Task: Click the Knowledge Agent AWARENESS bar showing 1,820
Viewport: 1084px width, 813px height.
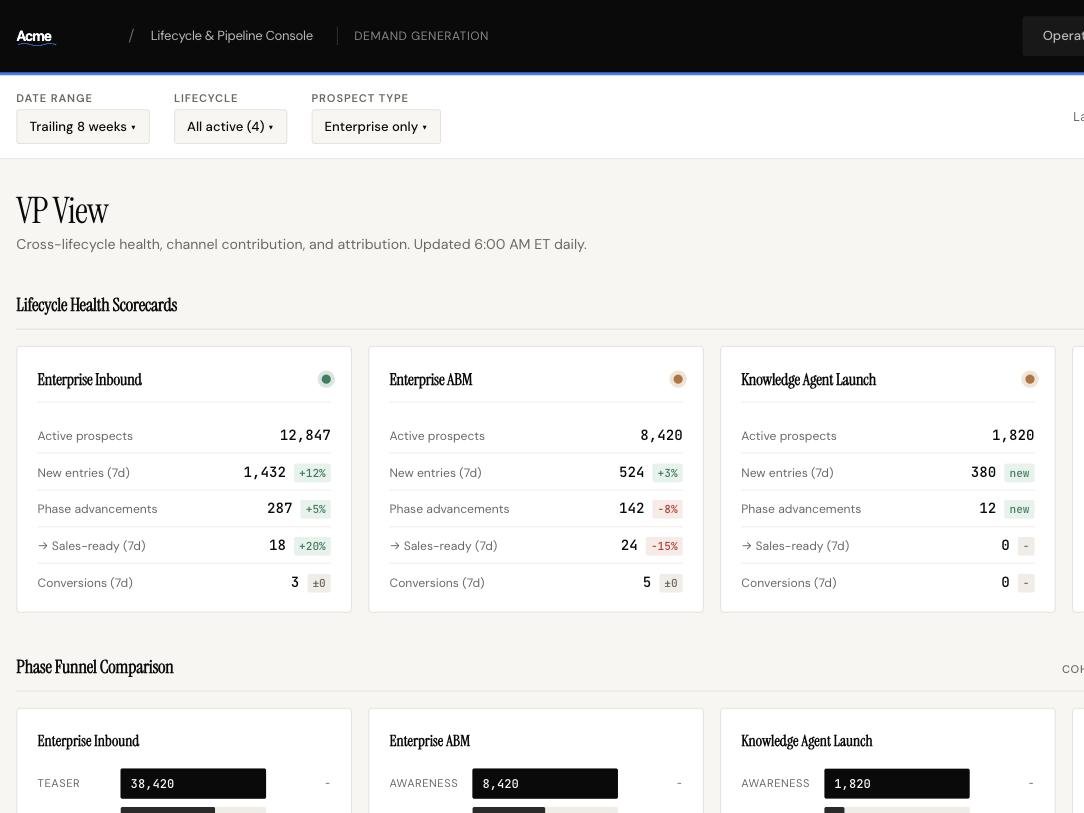Action: coord(897,783)
